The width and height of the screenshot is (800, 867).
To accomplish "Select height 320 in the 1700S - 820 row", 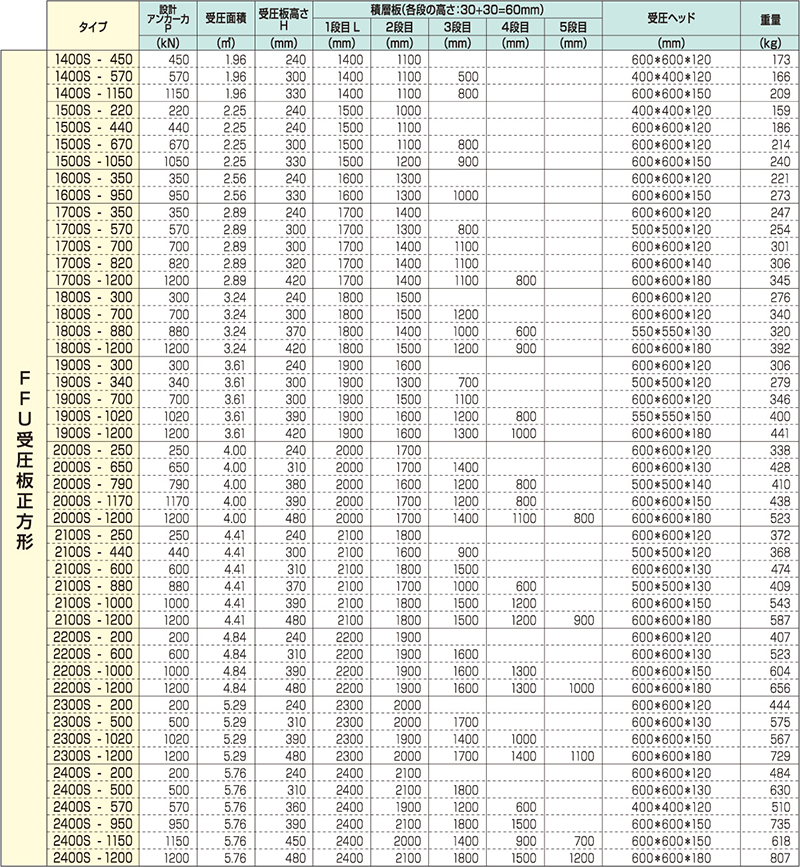I will pos(296,263).
